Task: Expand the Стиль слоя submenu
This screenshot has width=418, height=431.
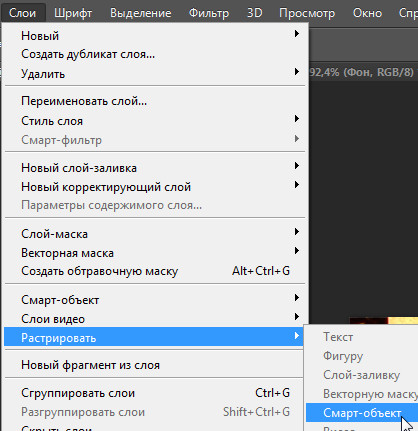Action: point(155,120)
